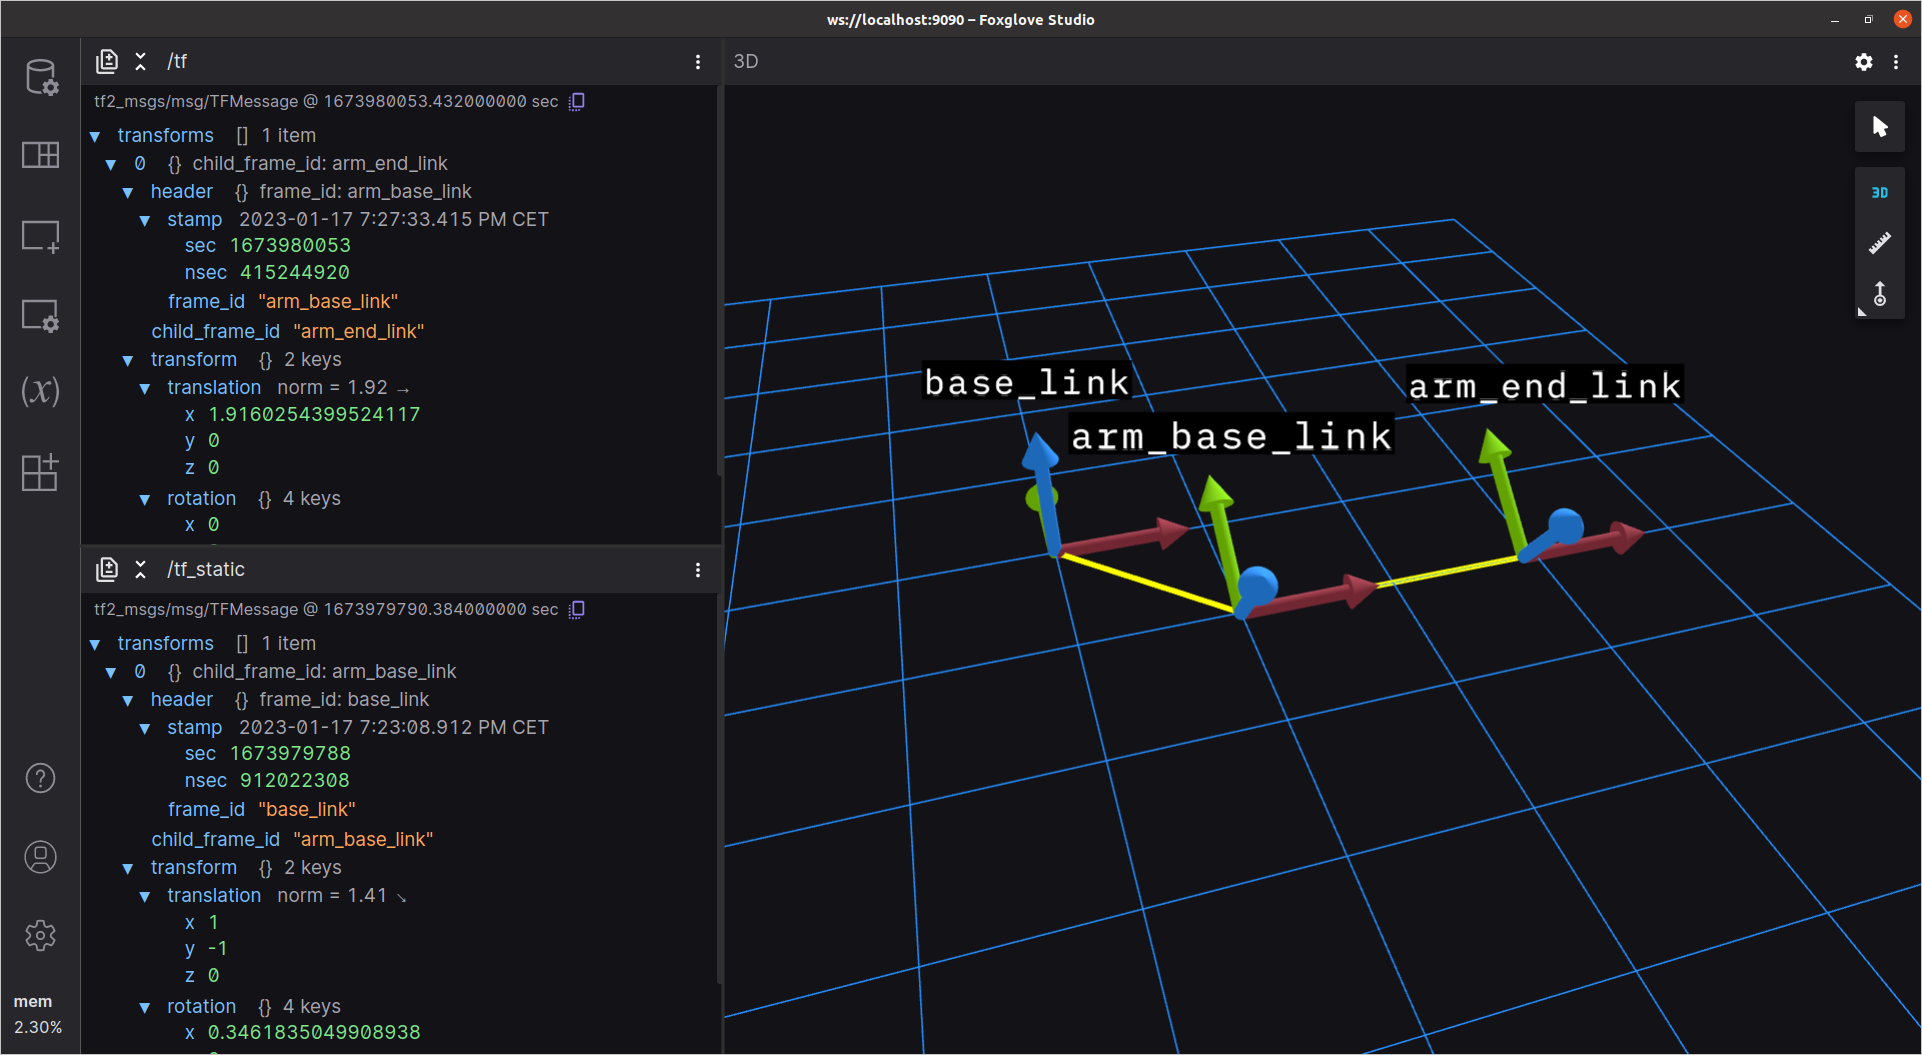Select the pointer selection tool in 3D panel
This screenshot has height=1055, width=1922.
point(1880,127)
